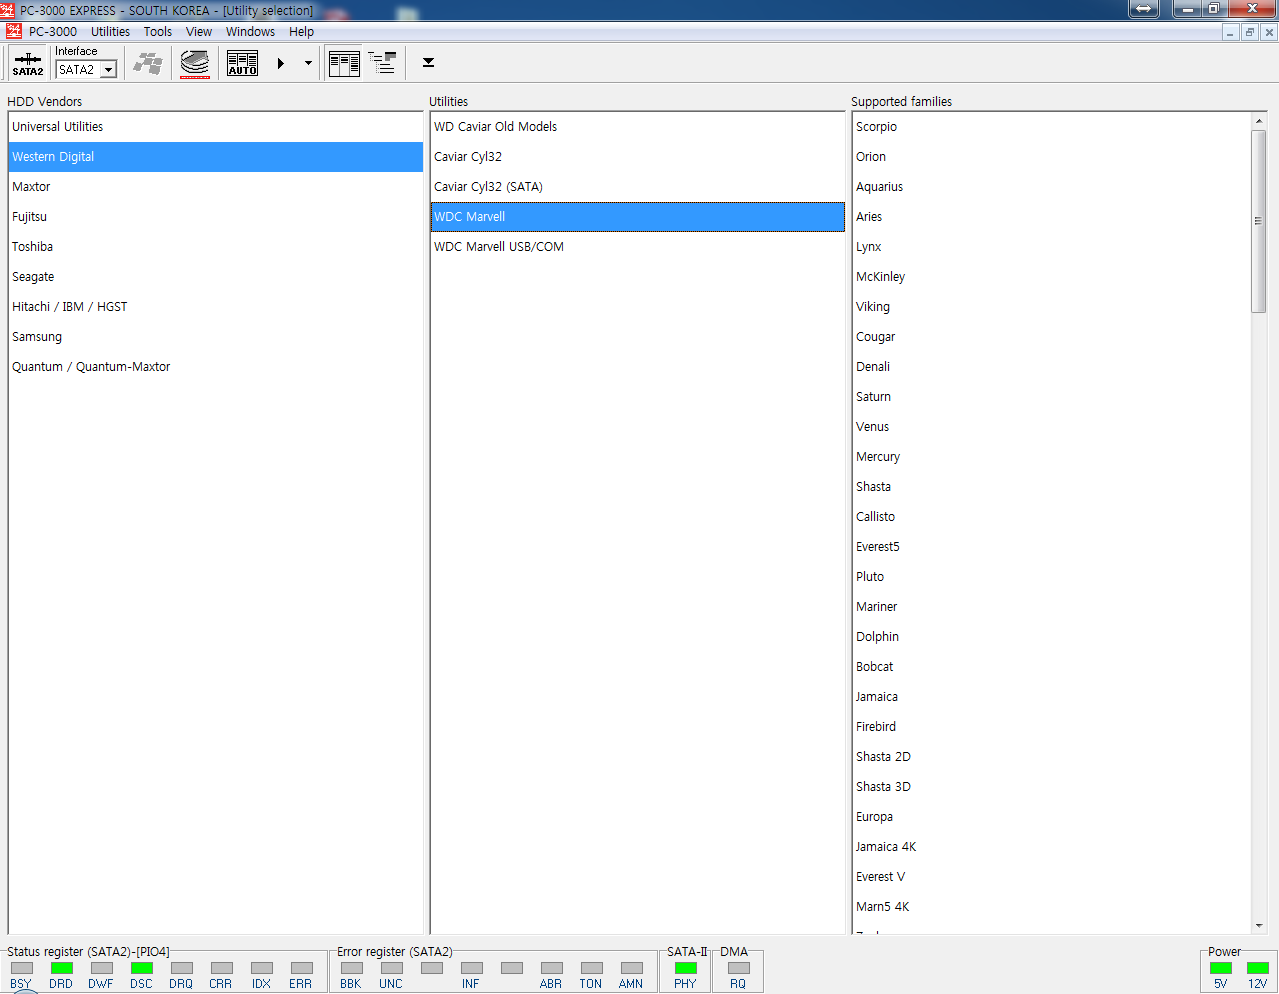Click the CRR status indicator
Screen dimensions: 1279x994
[x=221, y=968]
